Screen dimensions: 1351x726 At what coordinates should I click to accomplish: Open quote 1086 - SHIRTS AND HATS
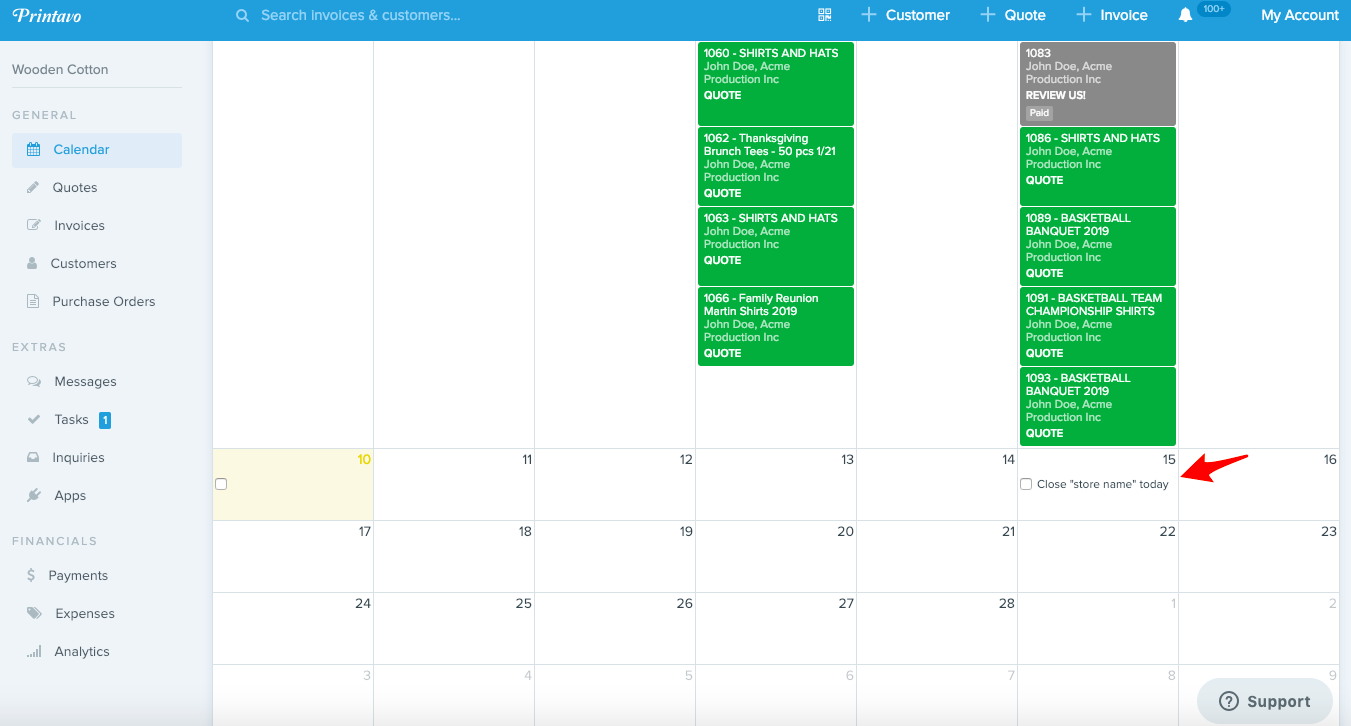(1098, 166)
